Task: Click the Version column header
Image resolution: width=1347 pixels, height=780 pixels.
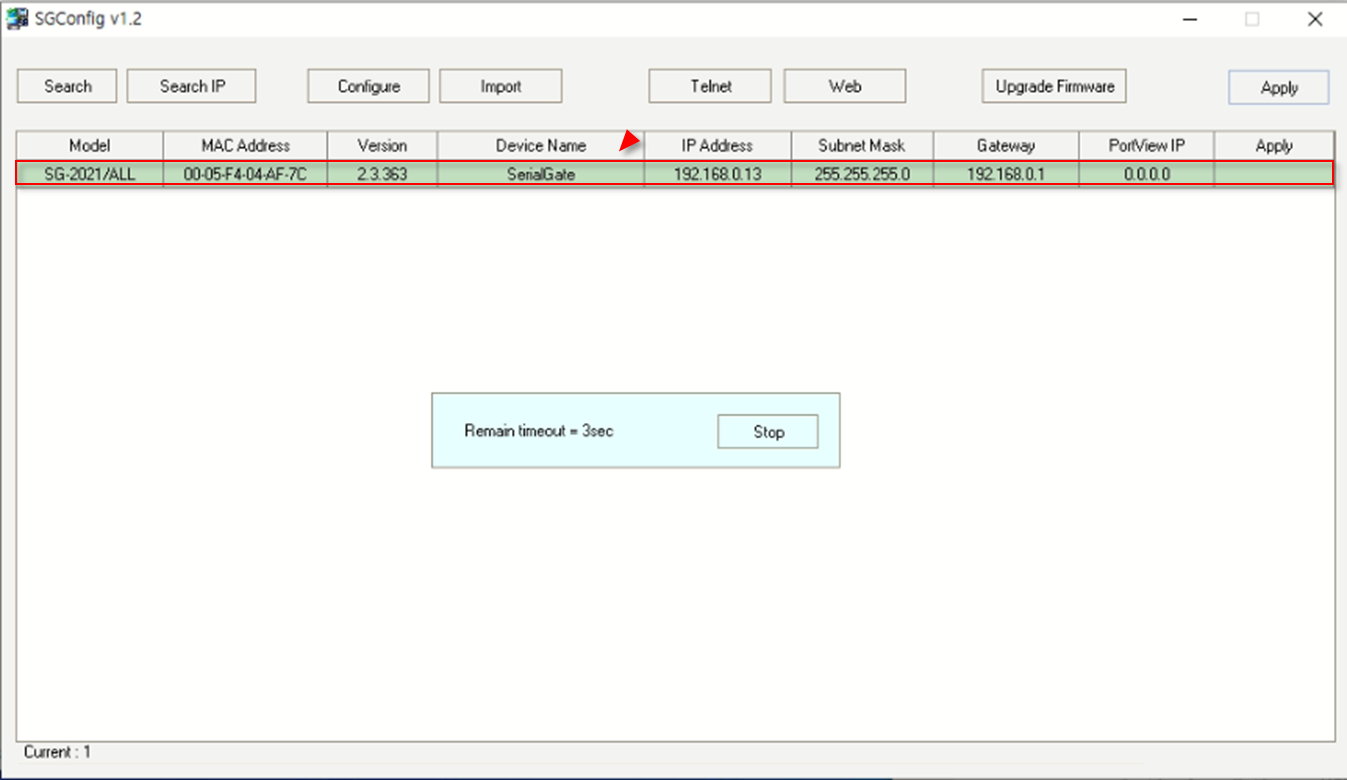Action: [x=382, y=145]
